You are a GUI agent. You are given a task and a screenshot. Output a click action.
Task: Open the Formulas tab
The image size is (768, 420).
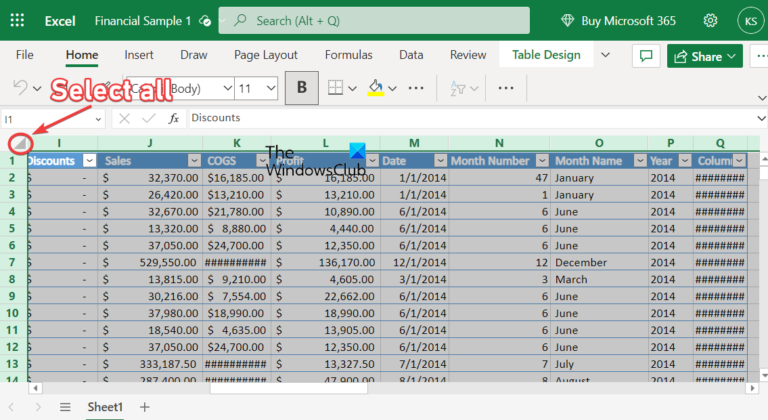[348, 55]
